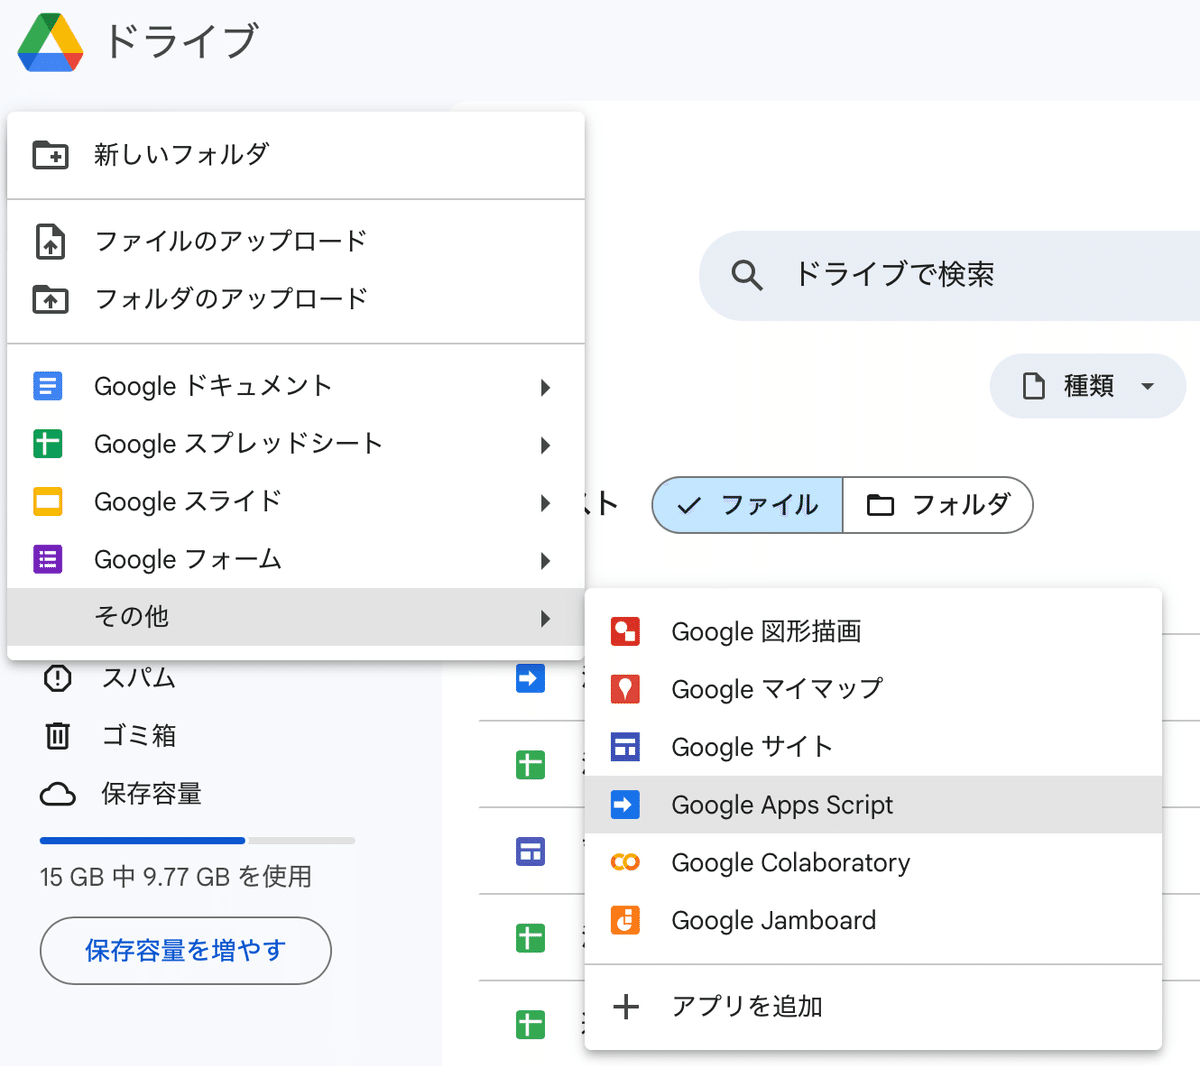
Task: Click the spam warning icon in sidebar
Action: tap(58, 678)
